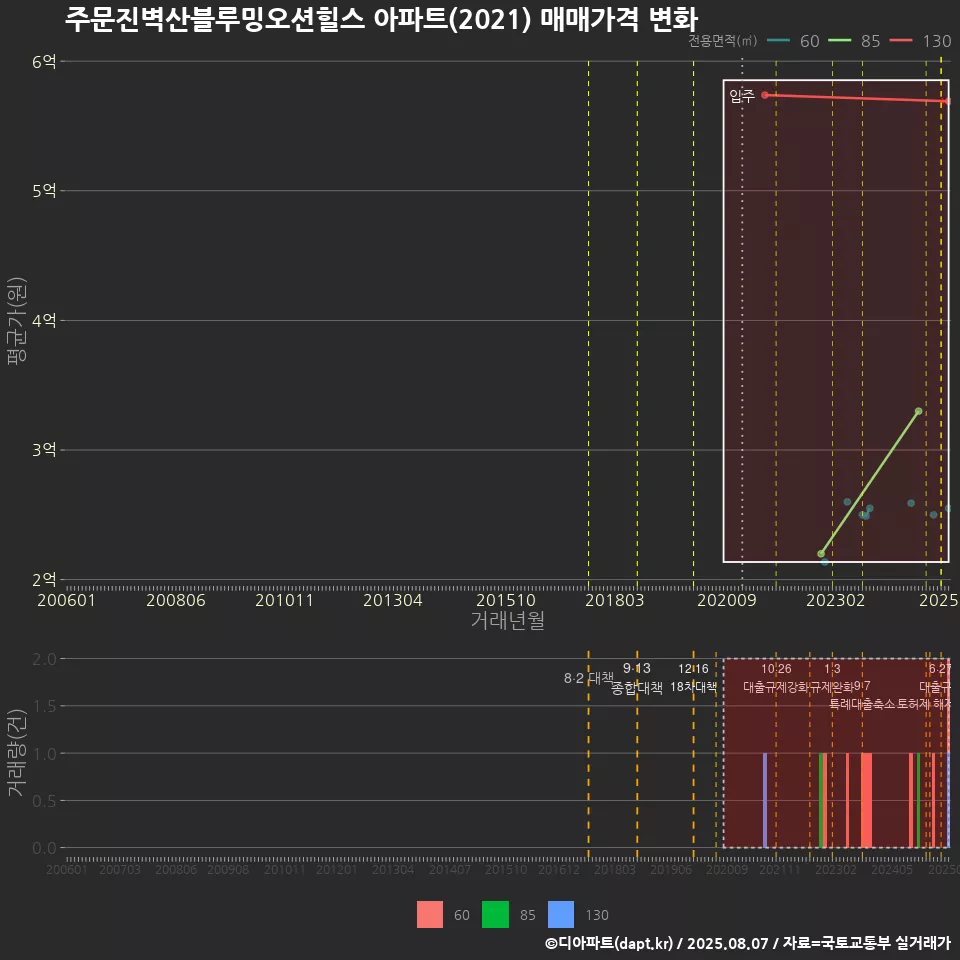Click the blue 130 swatch in bottom legend
This screenshot has height=960, width=960.
561,914
